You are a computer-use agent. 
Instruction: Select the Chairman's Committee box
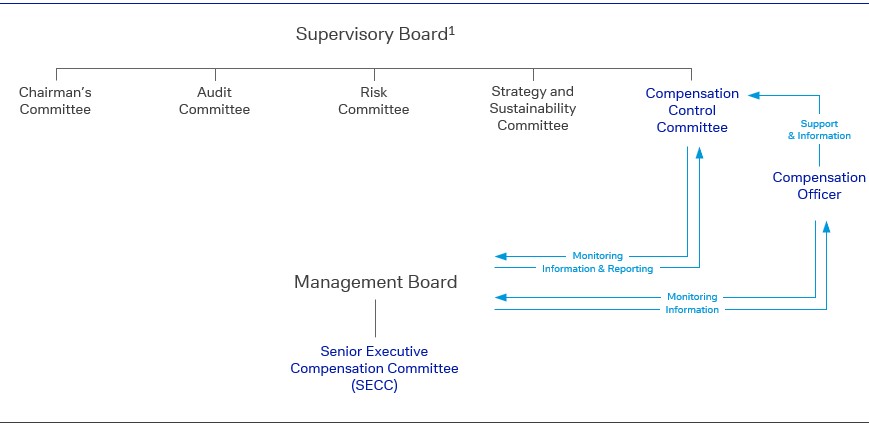[x=55, y=101]
